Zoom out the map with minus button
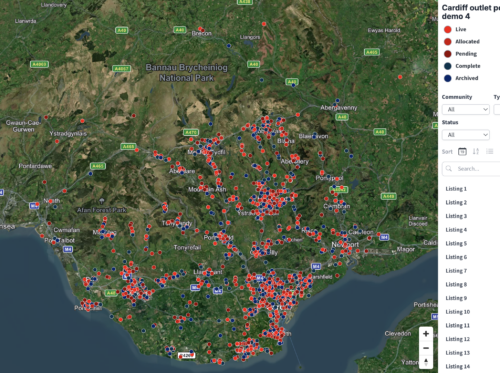The image size is (500, 373). (426, 348)
